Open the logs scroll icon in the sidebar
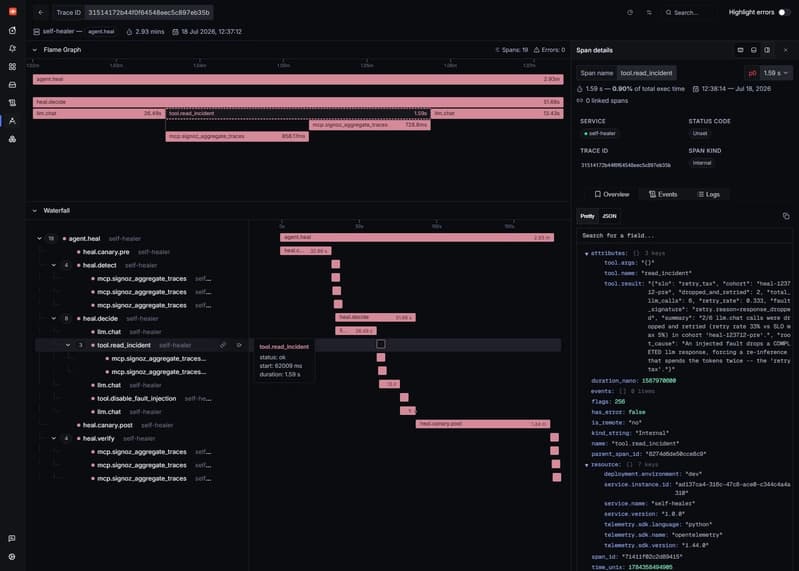This screenshot has width=799, height=571. click(12, 102)
